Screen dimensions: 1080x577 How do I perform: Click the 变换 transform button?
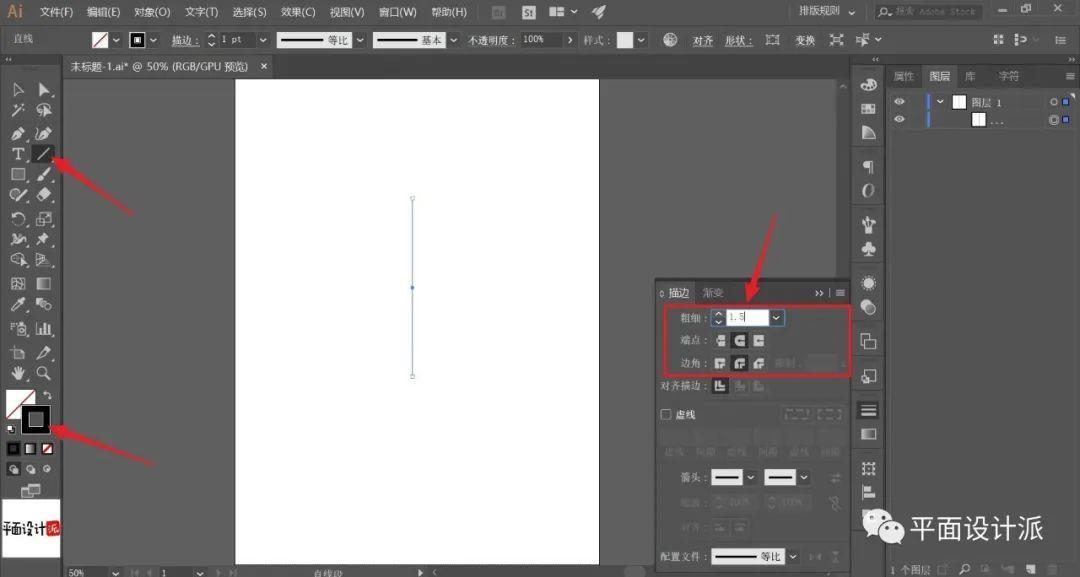pyautogui.click(x=805, y=41)
